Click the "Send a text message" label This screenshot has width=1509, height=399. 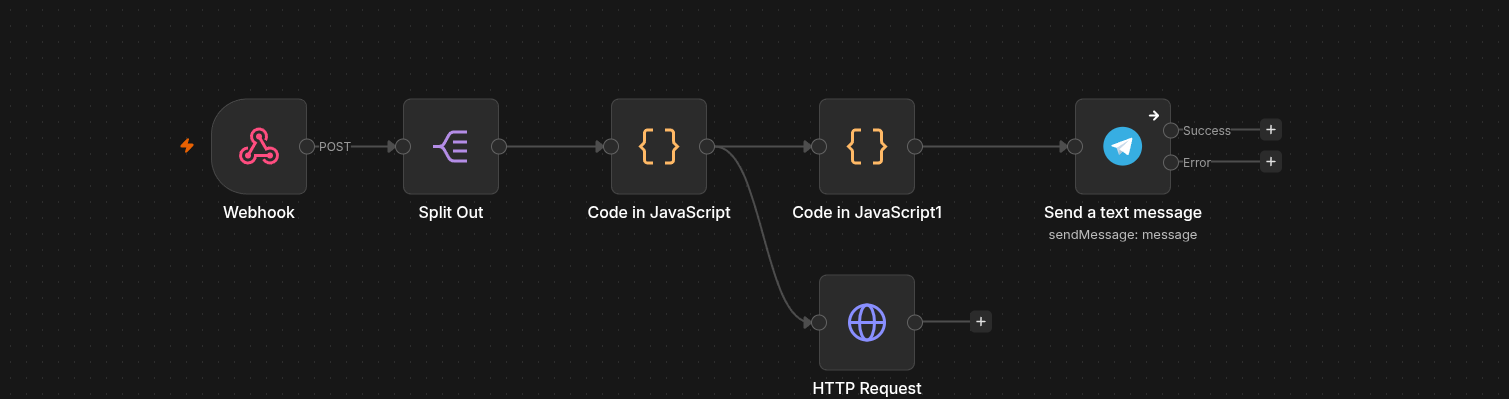click(1123, 213)
